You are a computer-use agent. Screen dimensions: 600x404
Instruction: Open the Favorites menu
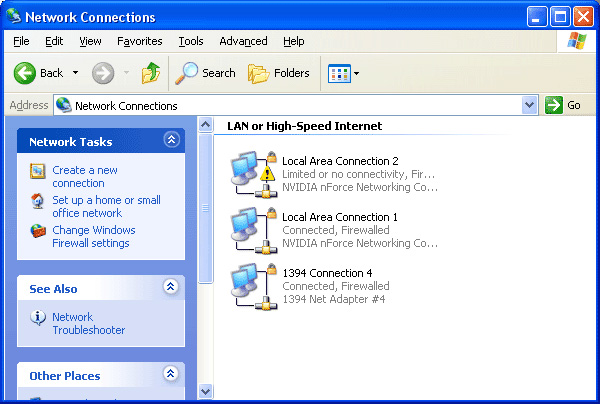coord(139,41)
